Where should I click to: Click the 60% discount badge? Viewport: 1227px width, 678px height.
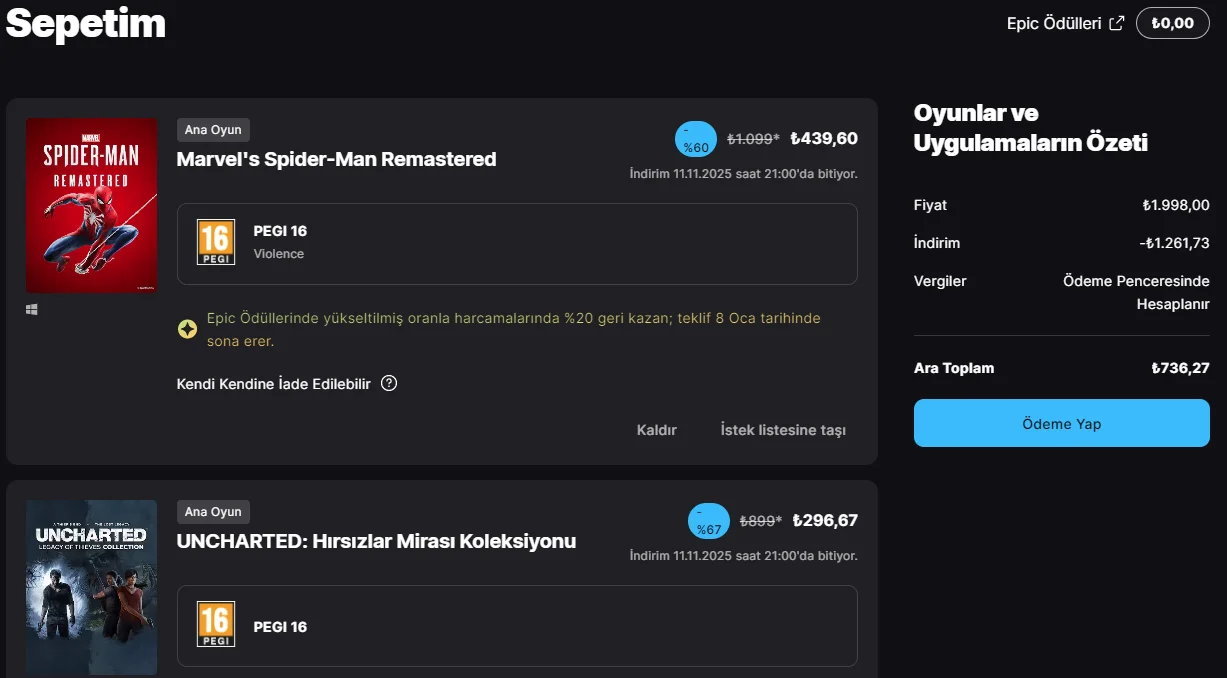(x=696, y=139)
